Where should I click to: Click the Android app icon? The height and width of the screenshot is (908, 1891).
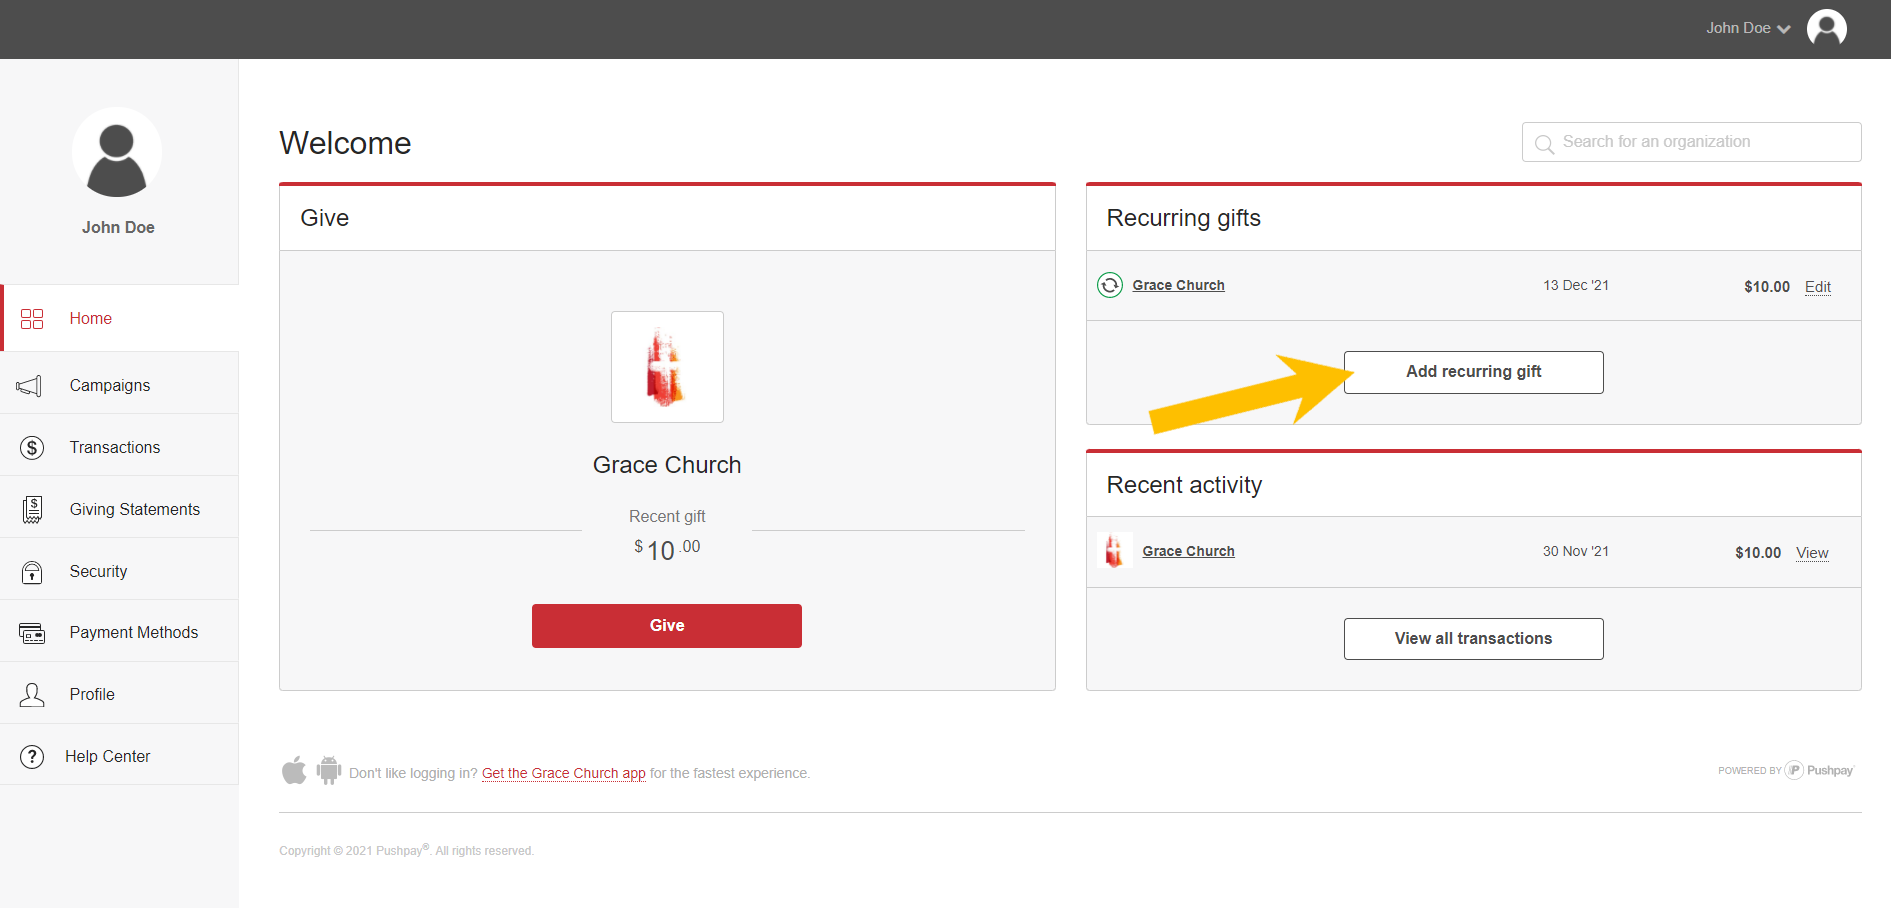(x=329, y=771)
